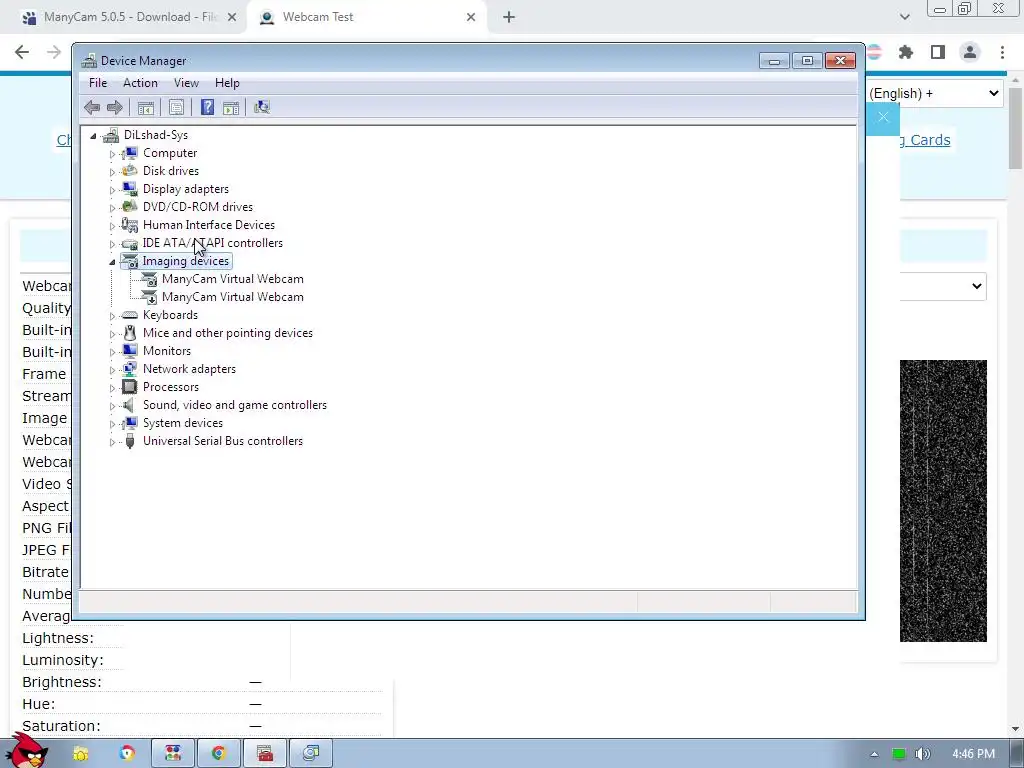Select the first ManyCam Virtual Webcam device
This screenshot has height=768, width=1024.
coord(232,279)
